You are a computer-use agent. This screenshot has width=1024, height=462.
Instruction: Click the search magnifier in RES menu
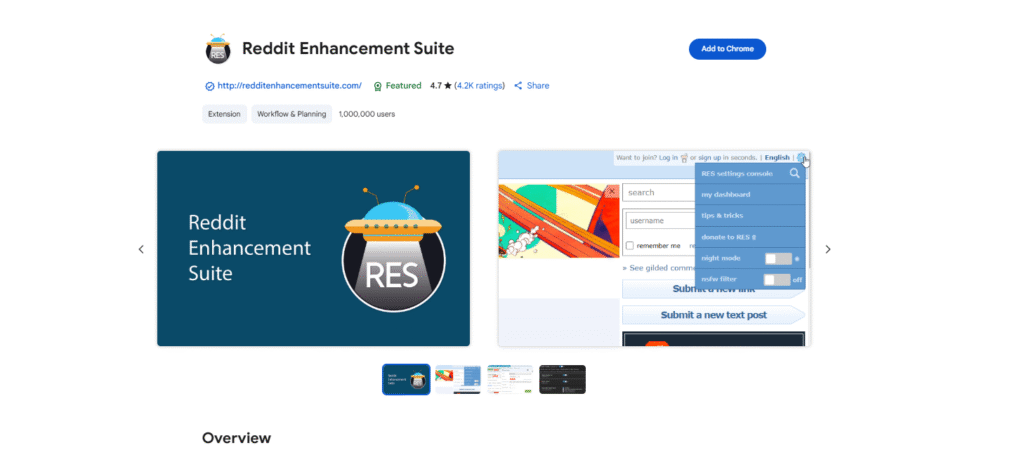[x=795, y=173]
